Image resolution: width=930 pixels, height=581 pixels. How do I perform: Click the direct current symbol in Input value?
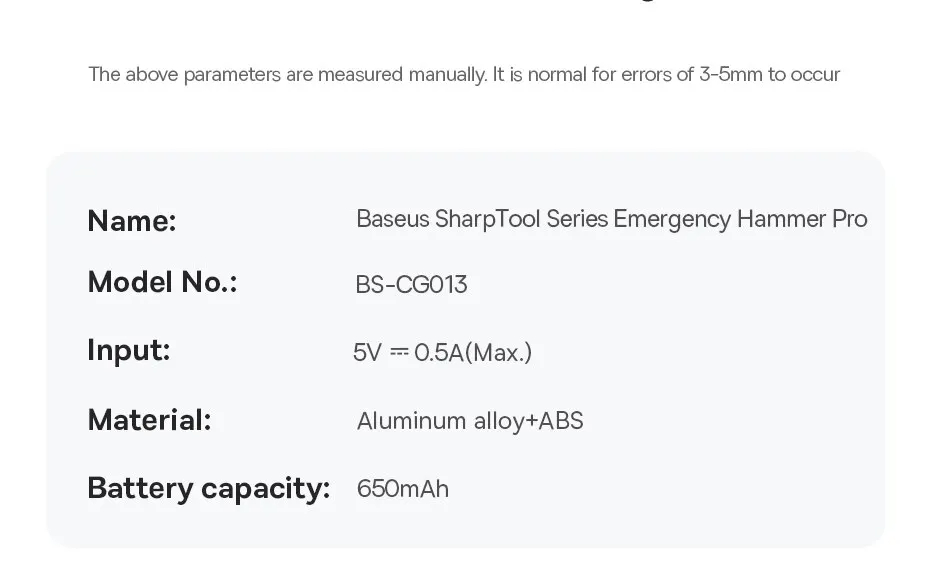(399, 352)
